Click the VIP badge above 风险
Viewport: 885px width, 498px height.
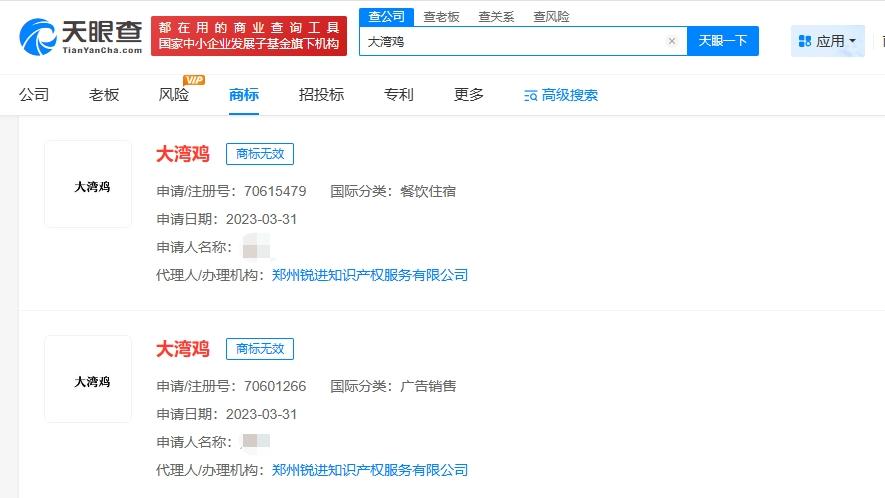(194, 80)
